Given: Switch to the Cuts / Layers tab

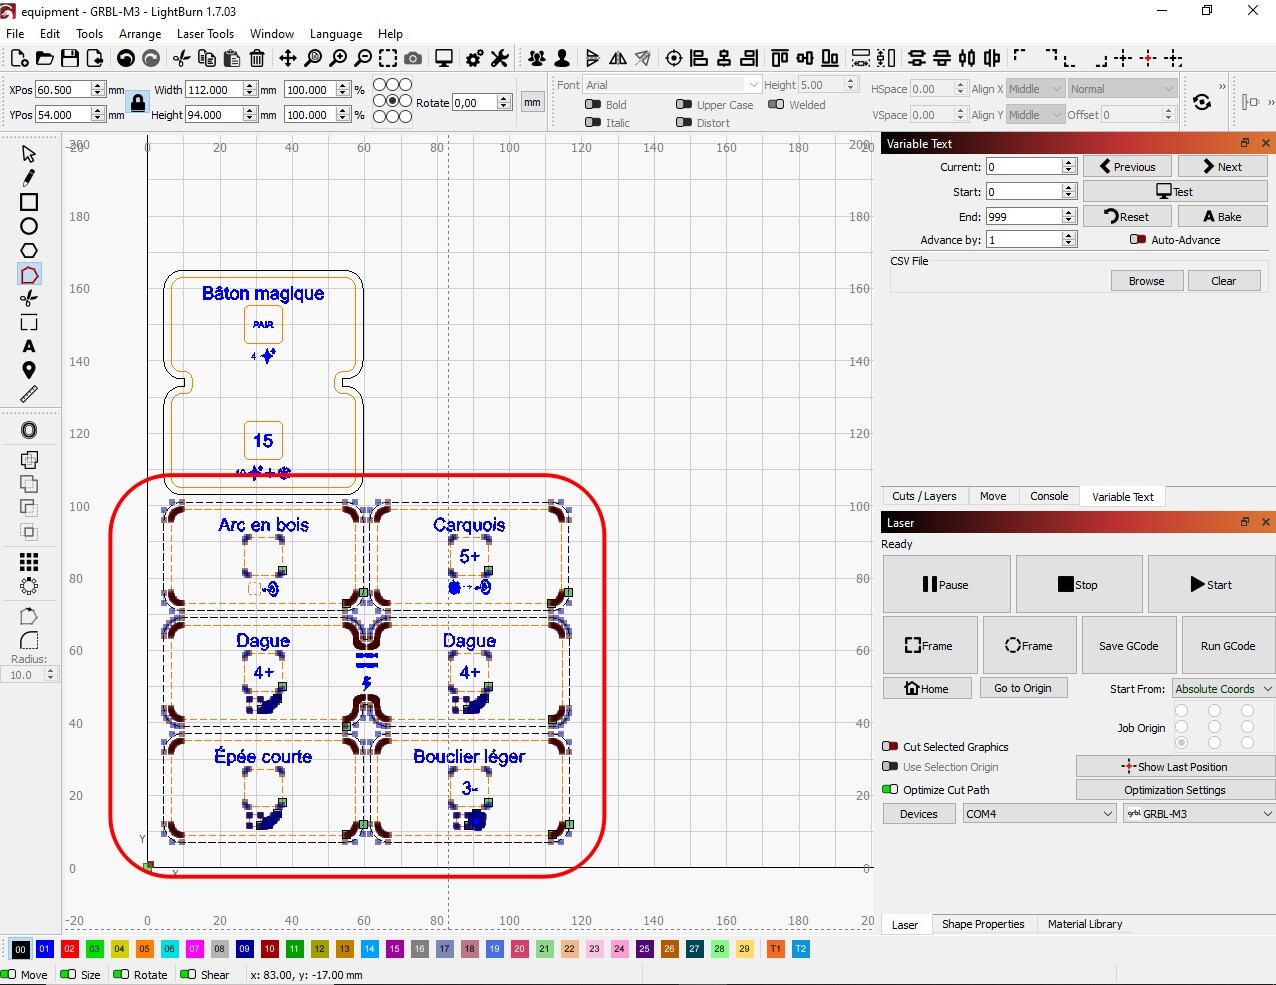Looking at the screenshot, I should pyautogui.click(x=924, y=496).
